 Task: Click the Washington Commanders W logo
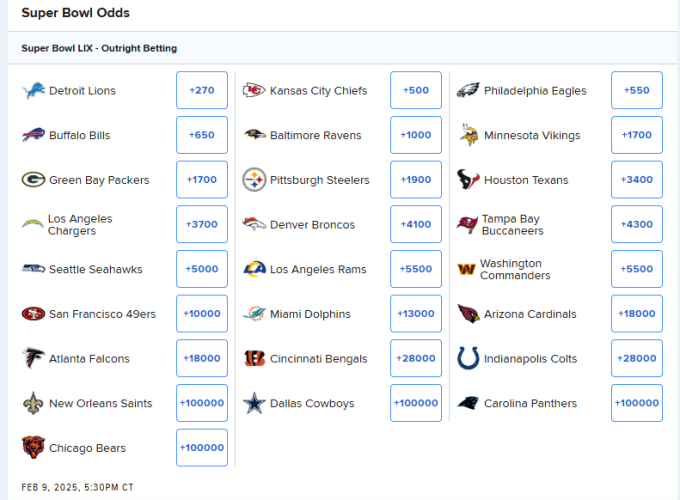466,269
